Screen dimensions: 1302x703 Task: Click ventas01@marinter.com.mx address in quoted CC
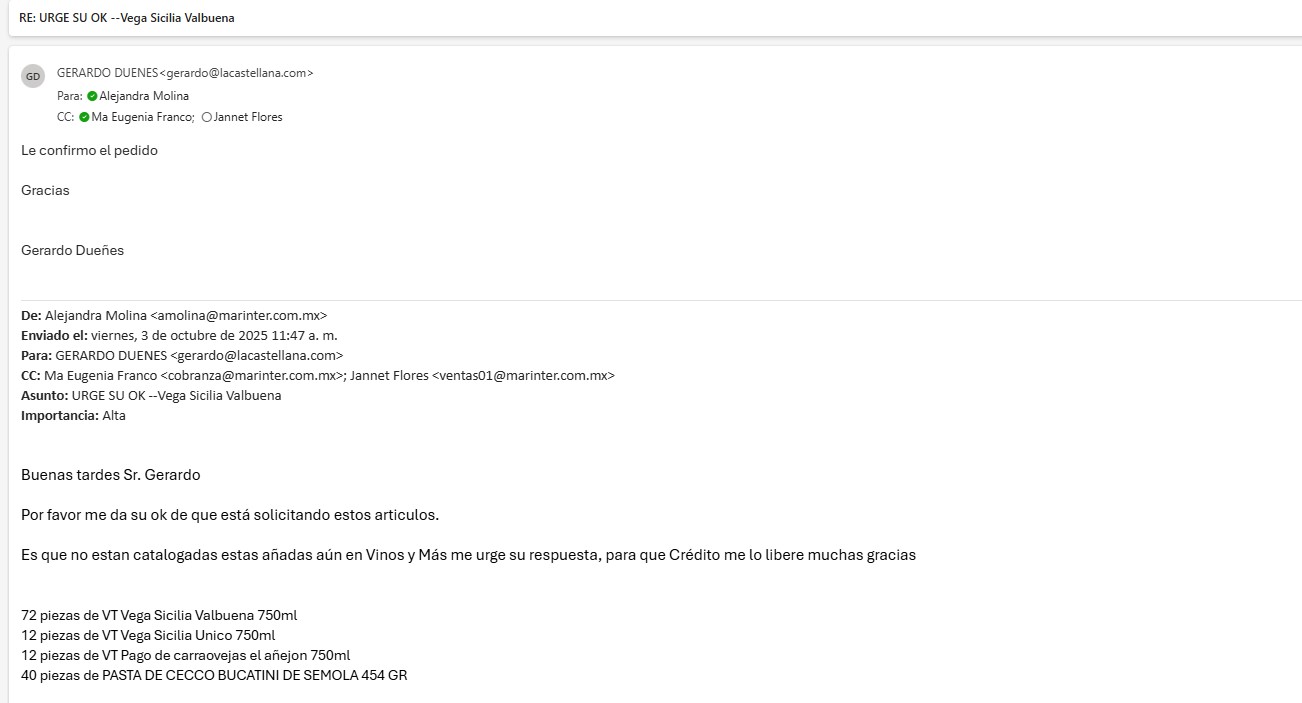[x=523, y=375]
